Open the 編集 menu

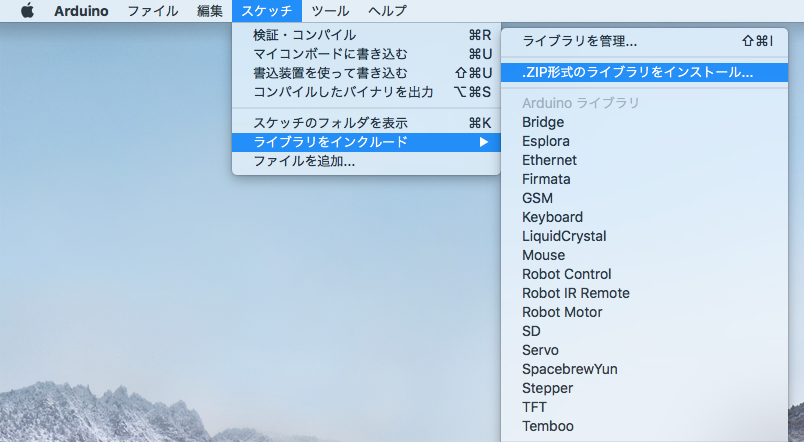(210, 11)
